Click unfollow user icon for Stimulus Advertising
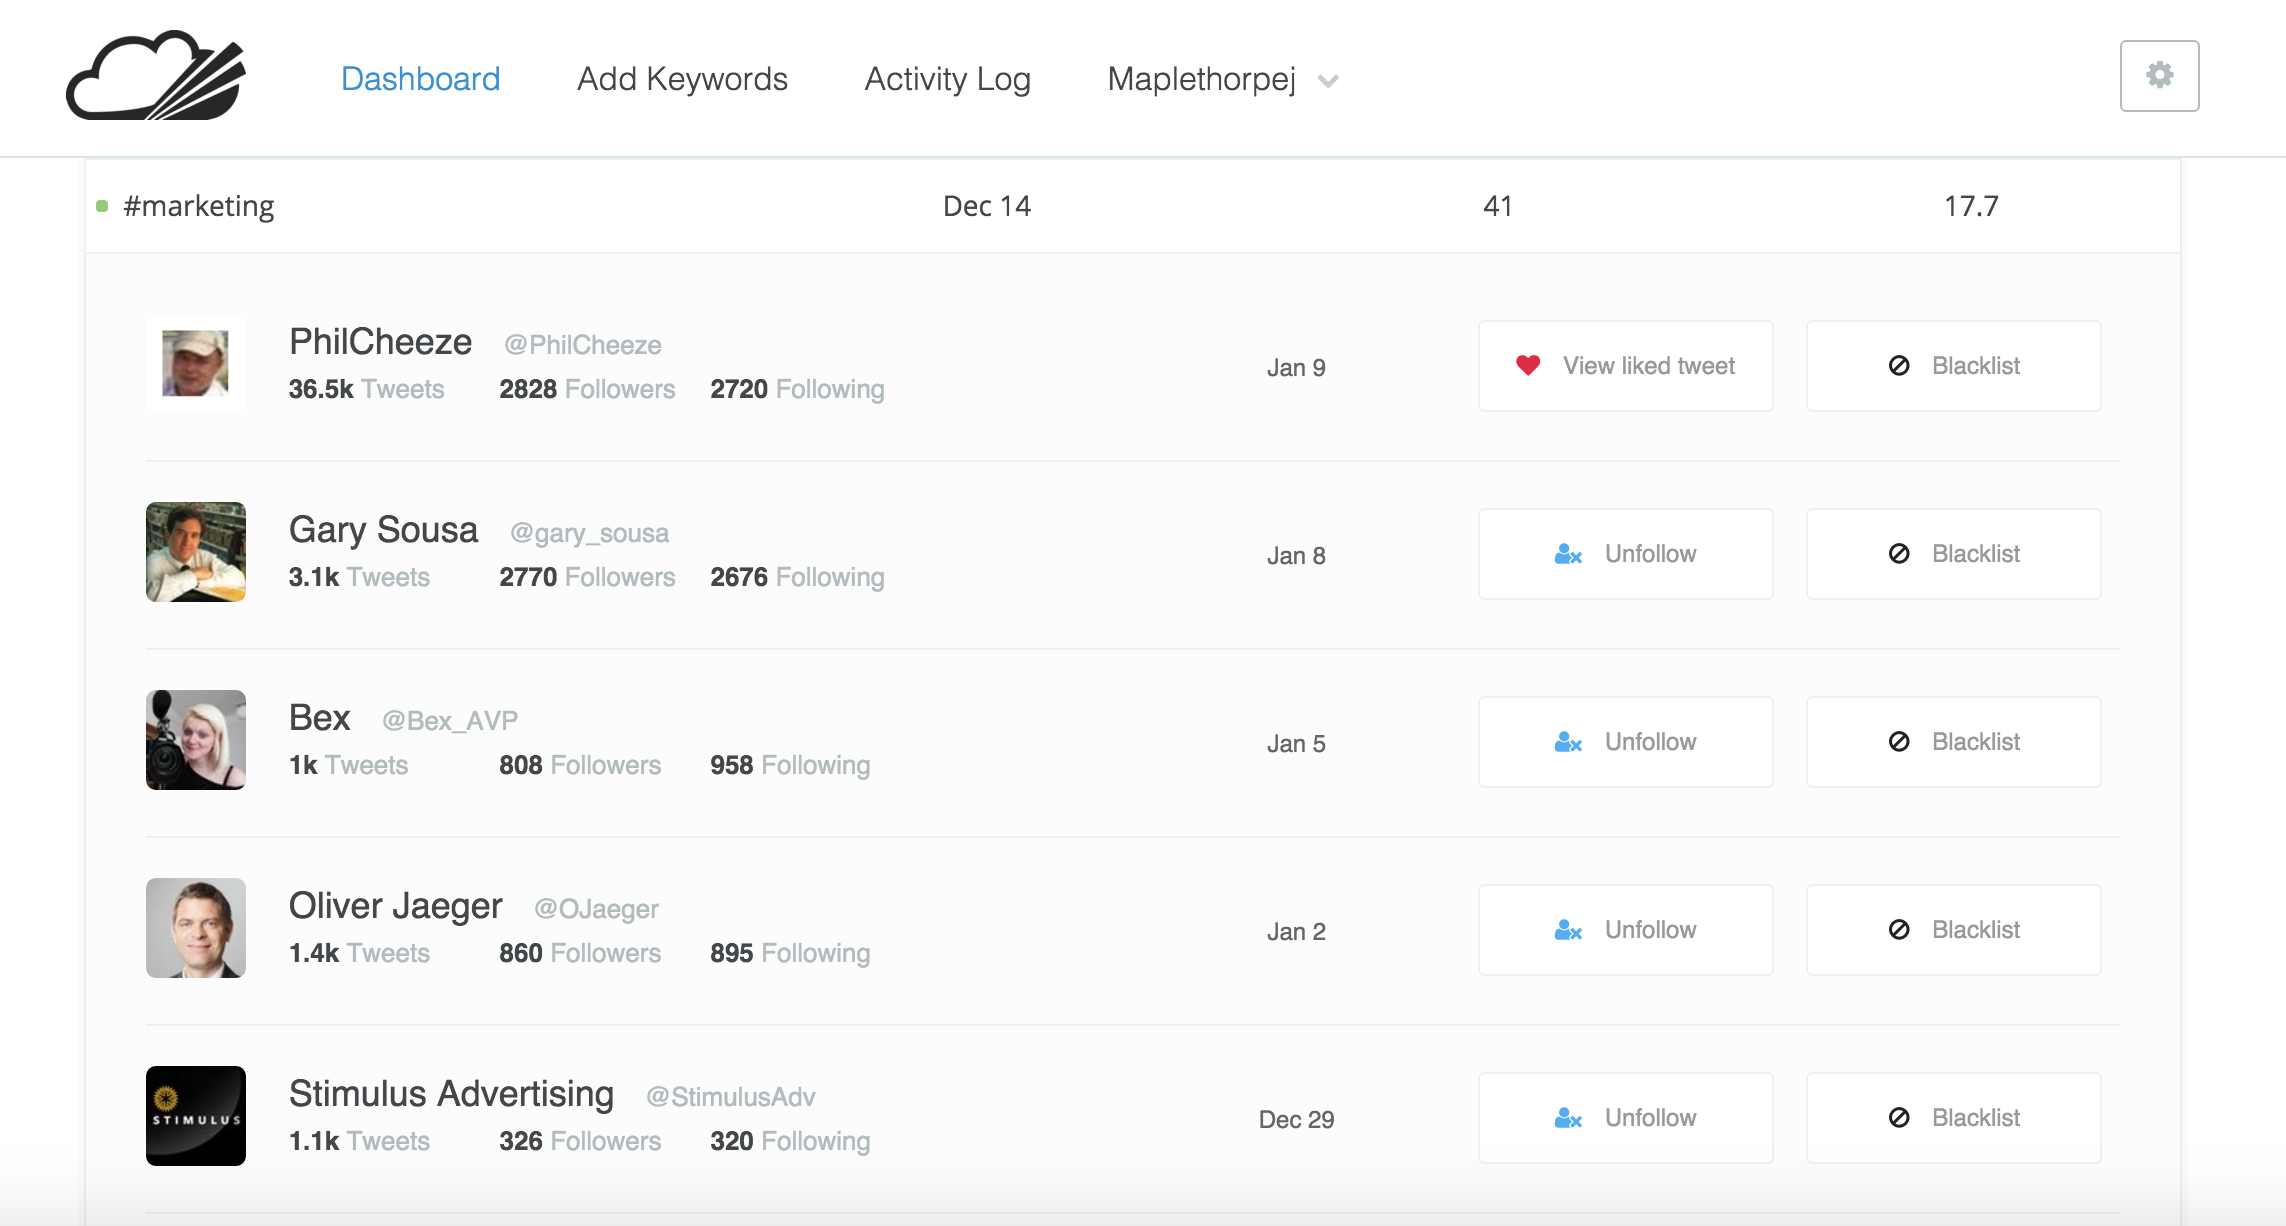 1567,1118
